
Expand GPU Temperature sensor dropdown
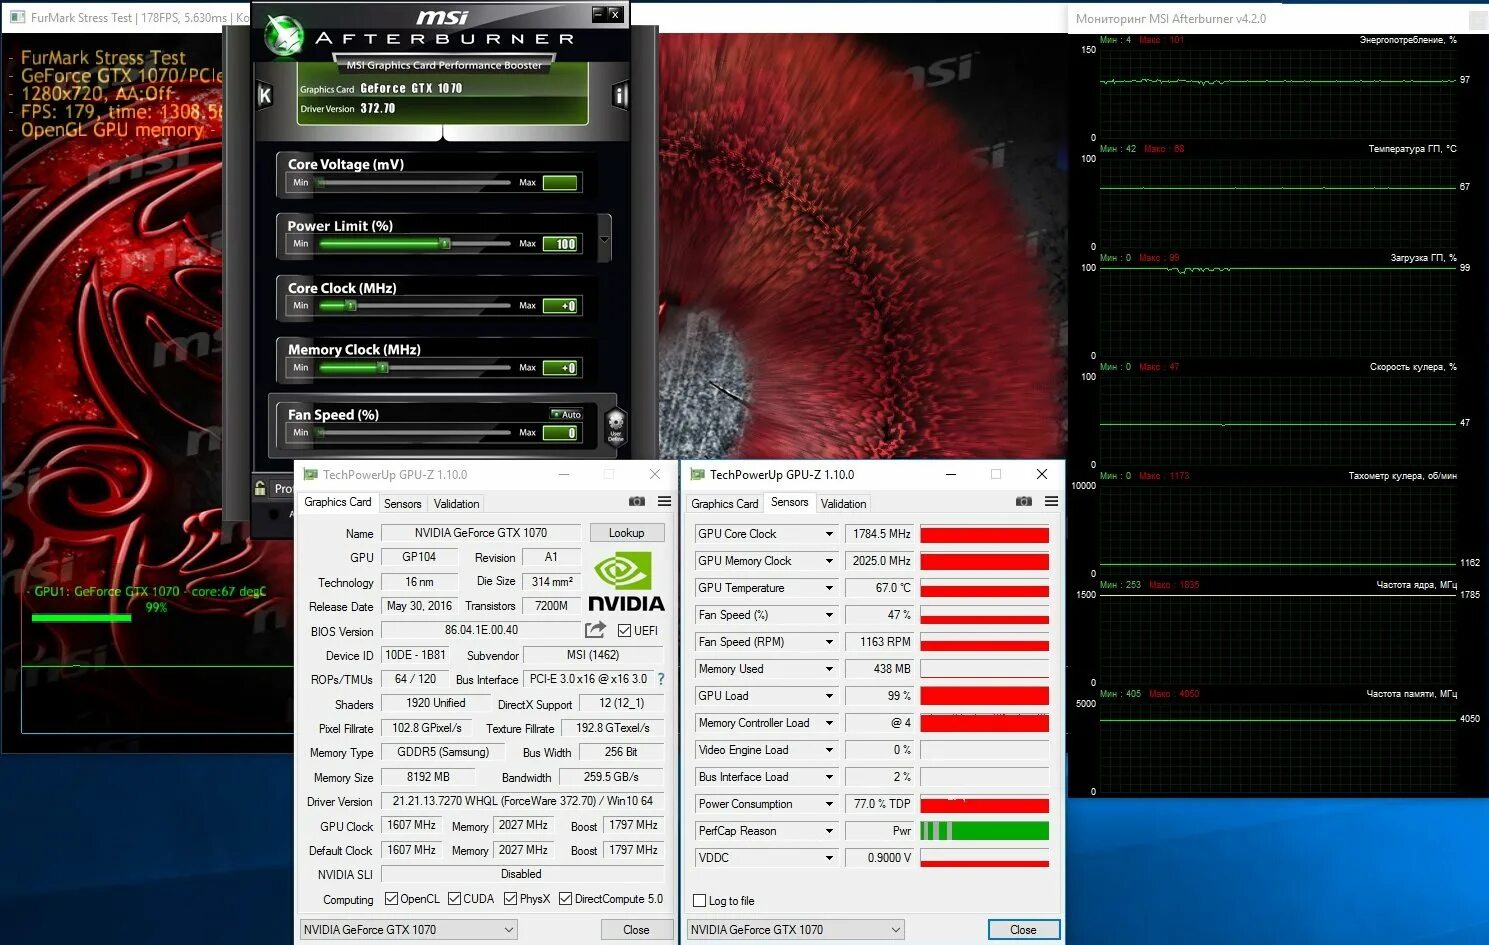point(829,588)
